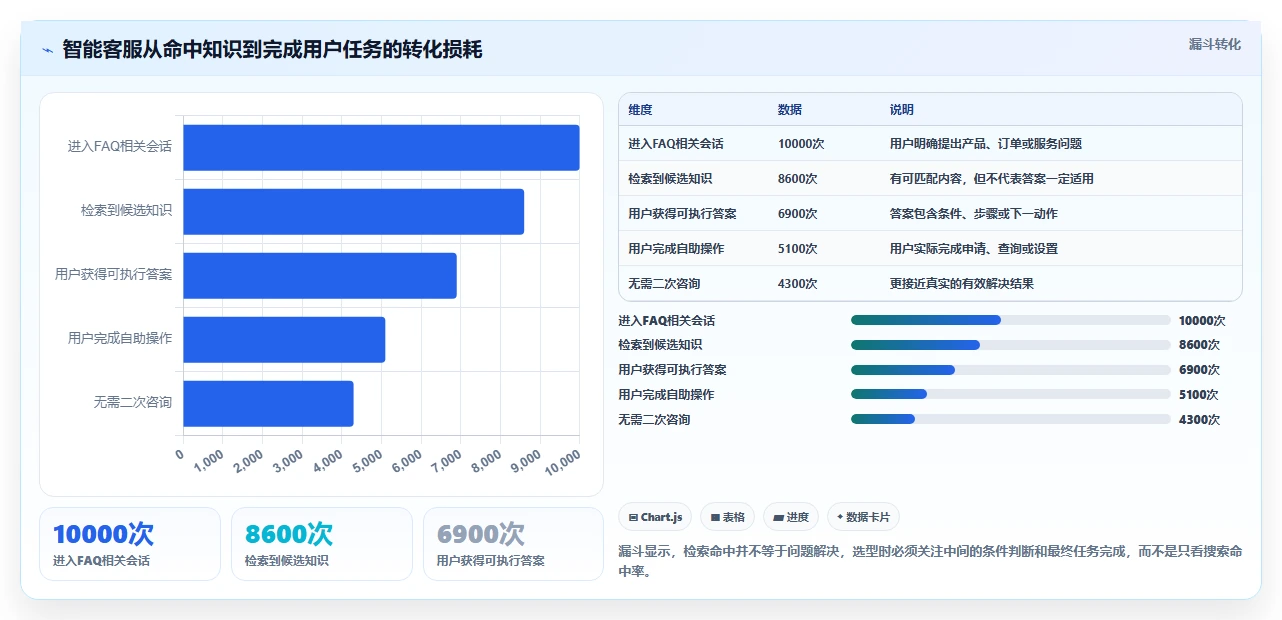This screenshot has width=1282, height=620.
Task: Click x-axis tick 1,000
Action: 209,461
